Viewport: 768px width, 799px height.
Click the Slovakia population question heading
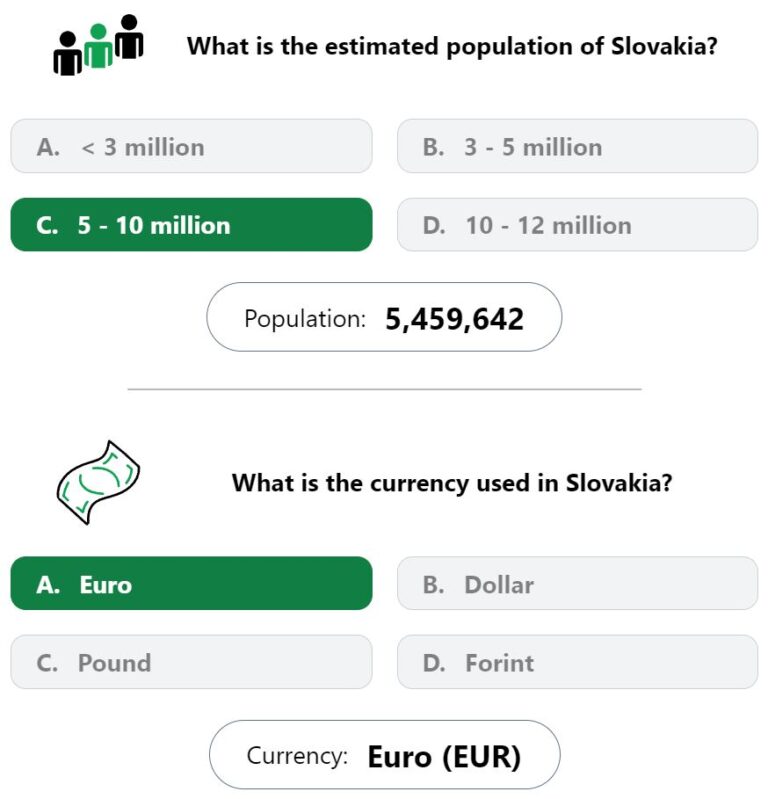tap(452, 46)
